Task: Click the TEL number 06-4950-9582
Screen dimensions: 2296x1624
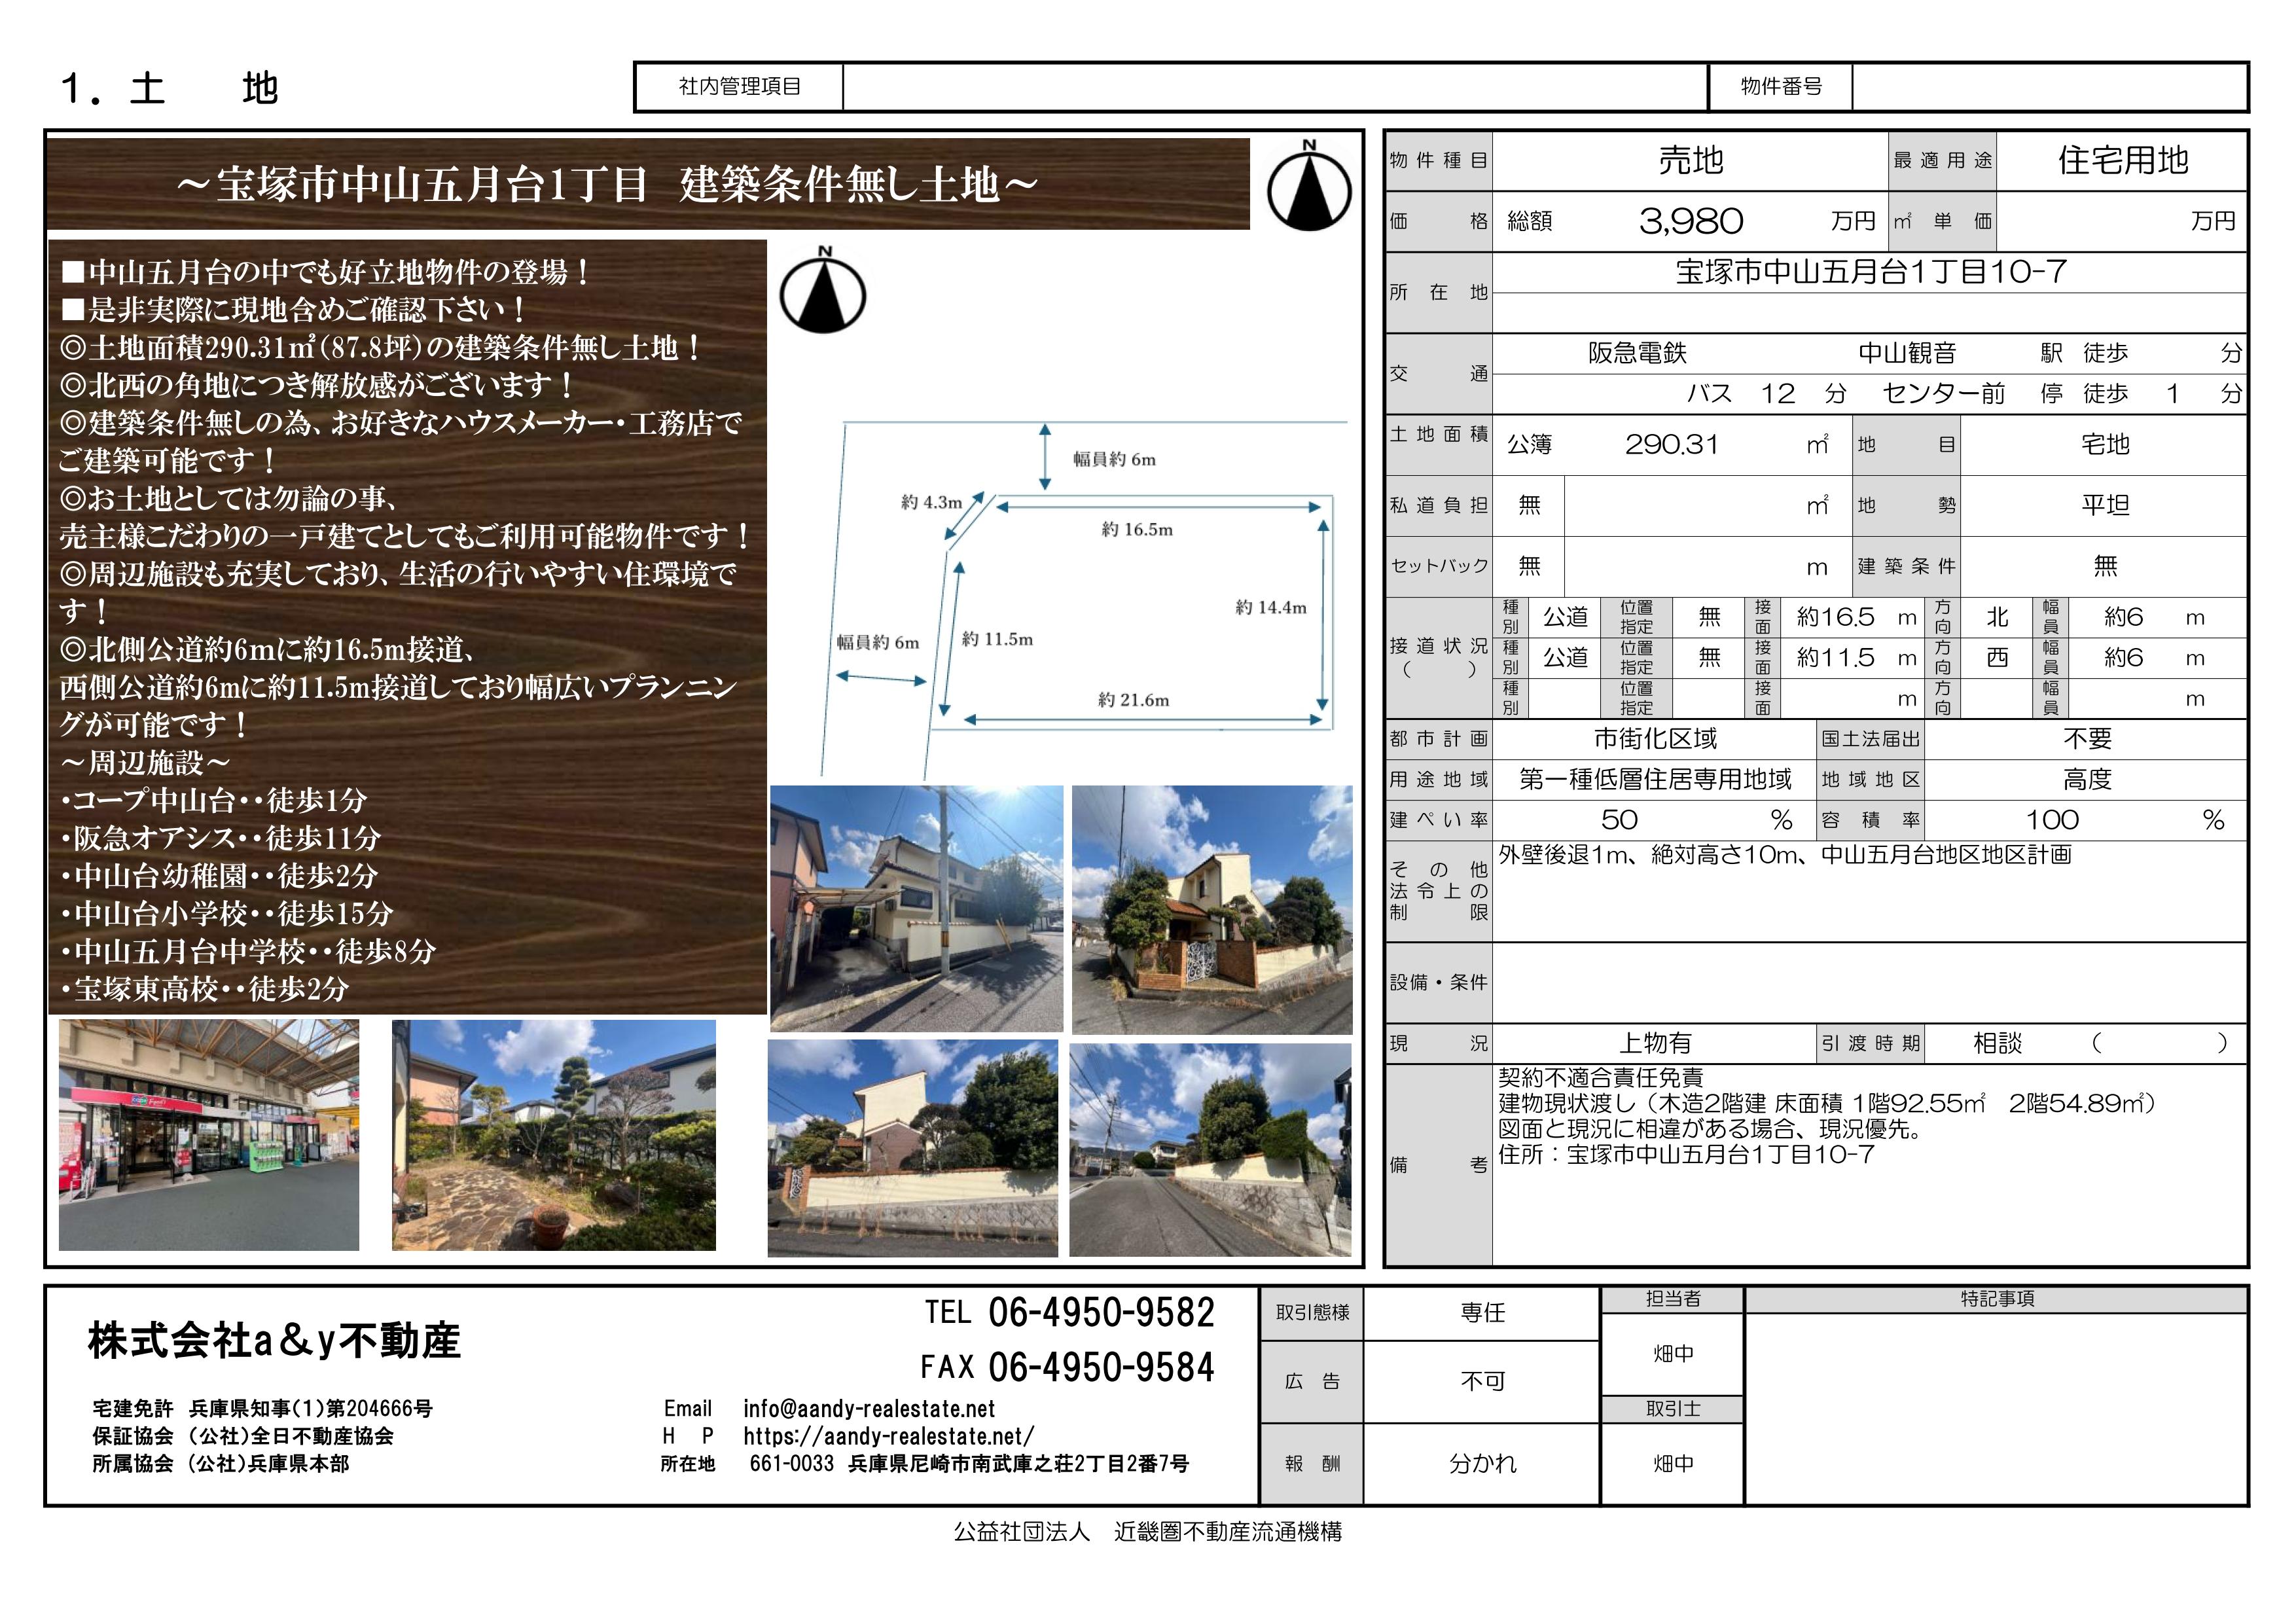Action: pyautogui.click(x=1101, y=1312)
